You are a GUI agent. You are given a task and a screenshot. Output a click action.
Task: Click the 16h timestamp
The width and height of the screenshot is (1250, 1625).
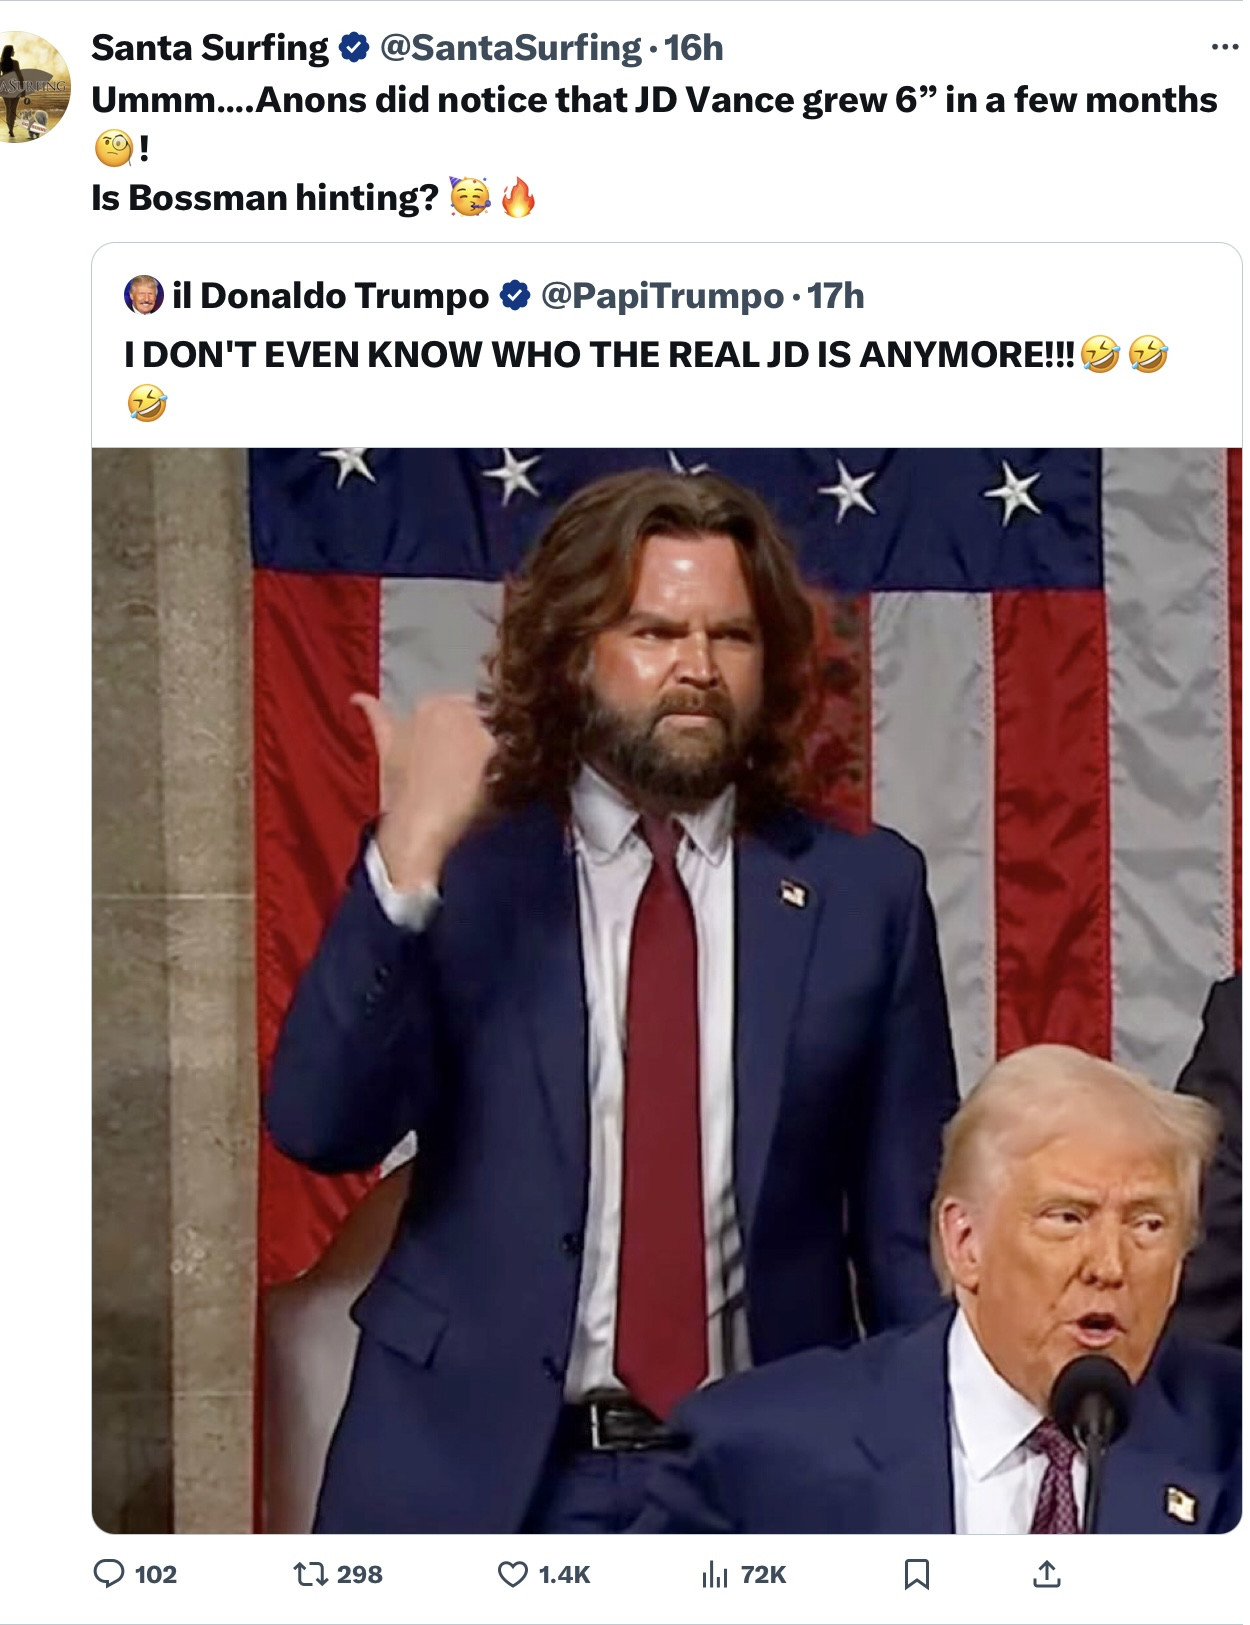pyautogui.click(x=693, y=47)
